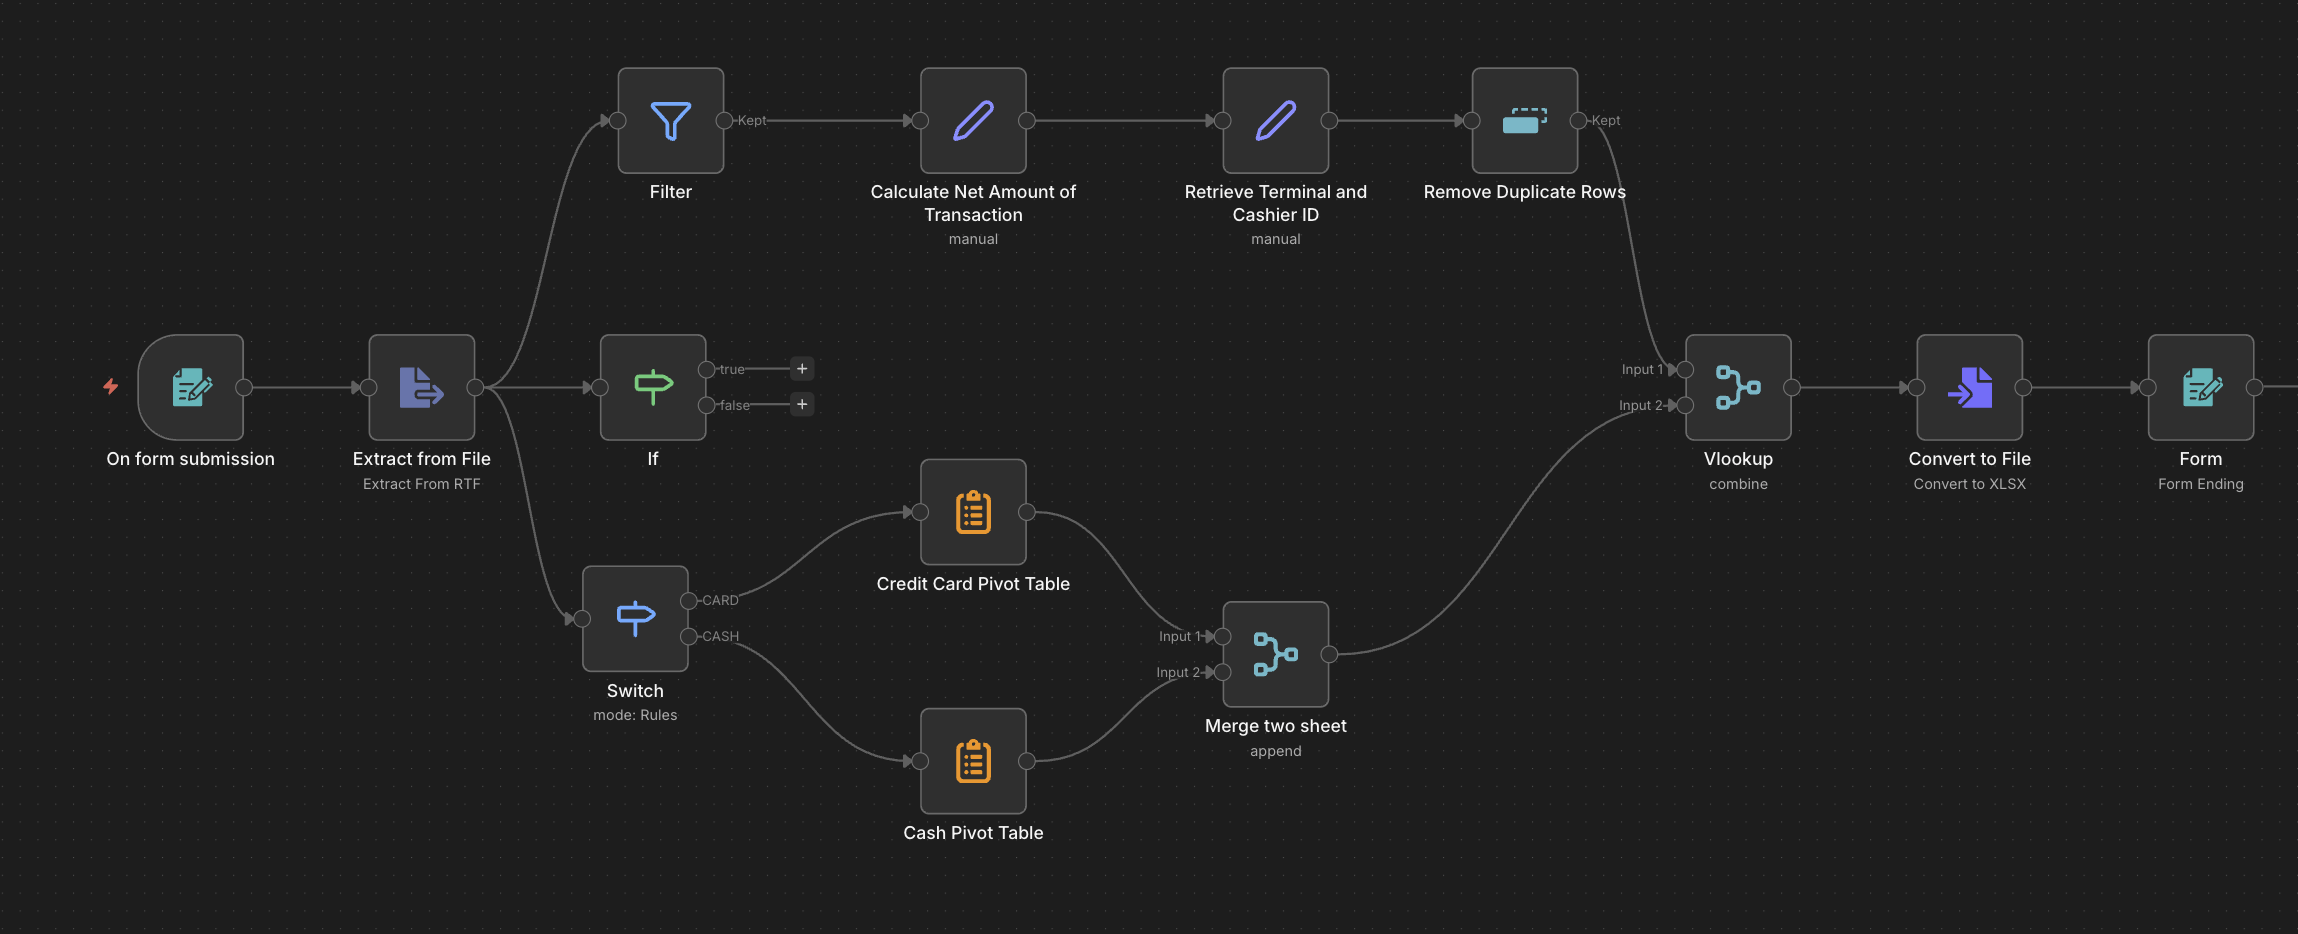
Task: Click the Extract from File output connector
Action: click(475, 387)
